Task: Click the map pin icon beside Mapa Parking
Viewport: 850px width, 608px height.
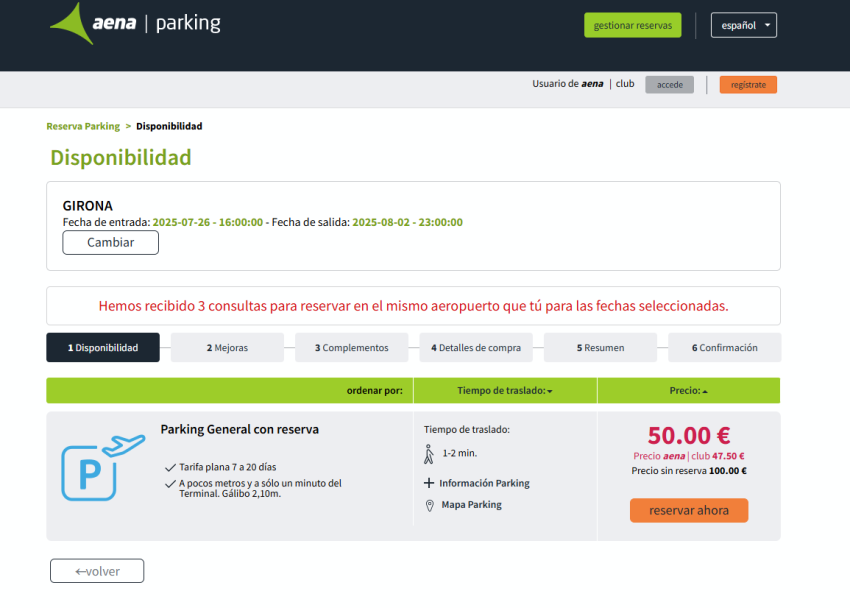Action: click(429, 506)
